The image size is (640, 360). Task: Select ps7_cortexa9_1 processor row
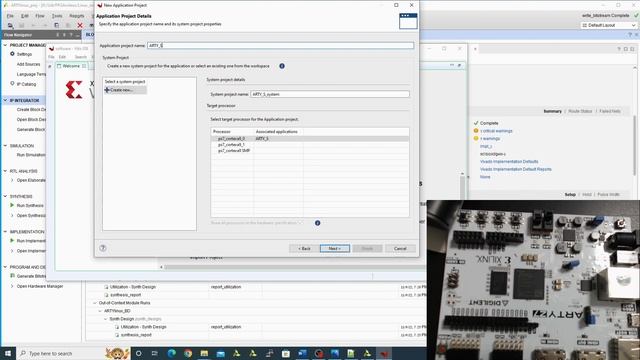[x=310, y=144]
